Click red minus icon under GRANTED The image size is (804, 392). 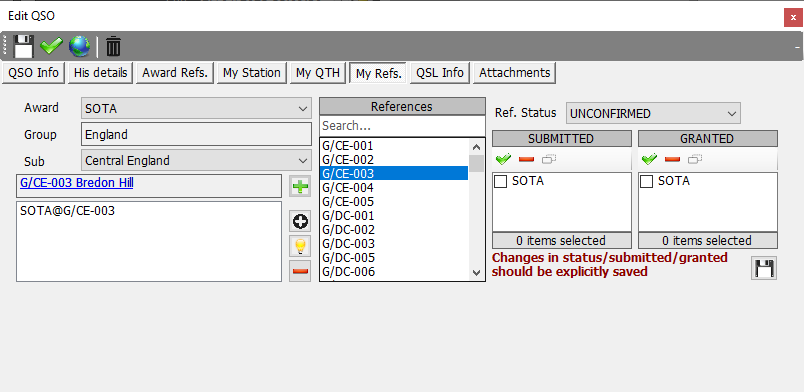click(672, 160)
